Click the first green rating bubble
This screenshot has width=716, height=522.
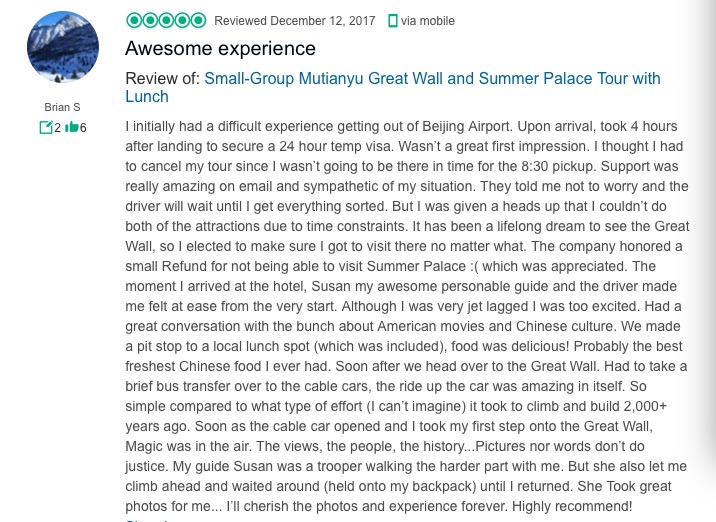click(134, 20)
